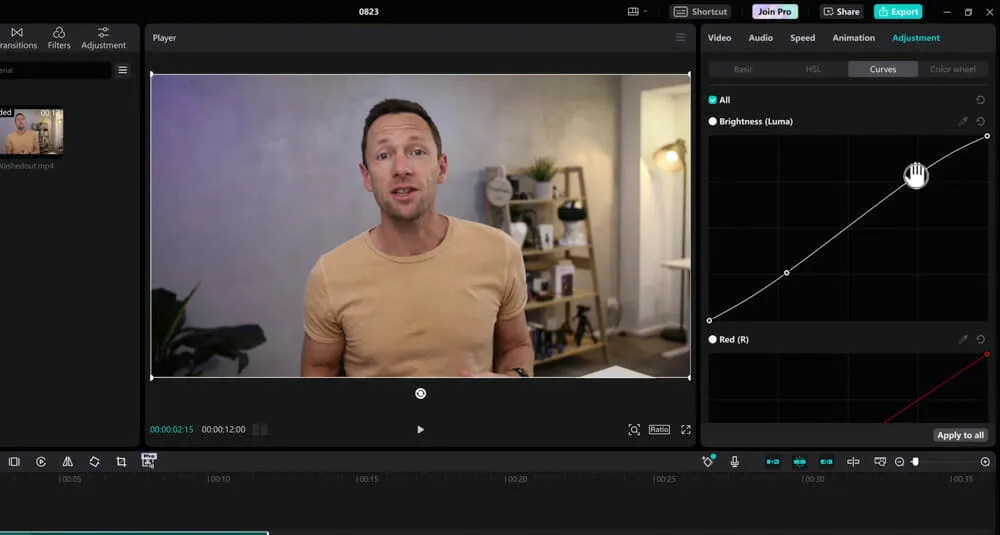This screenshot has height=535, width=1000.
Task: Toggle the main track magnet snapping
Action: point(773,462)
